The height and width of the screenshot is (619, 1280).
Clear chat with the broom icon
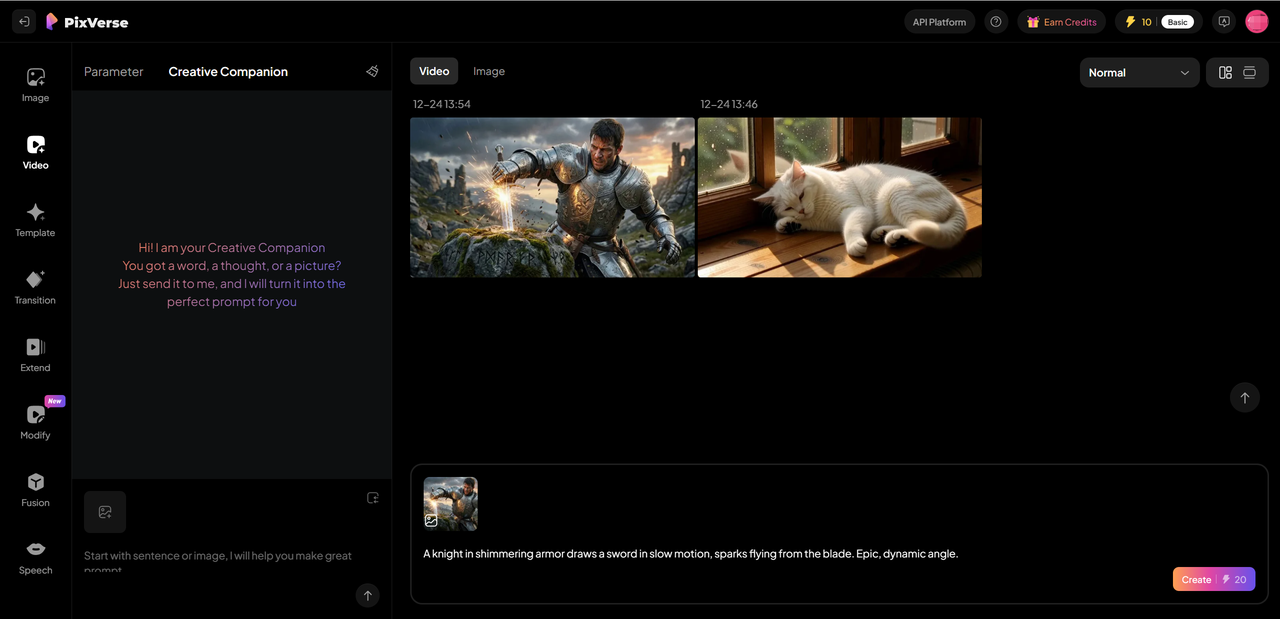point(372,72)
